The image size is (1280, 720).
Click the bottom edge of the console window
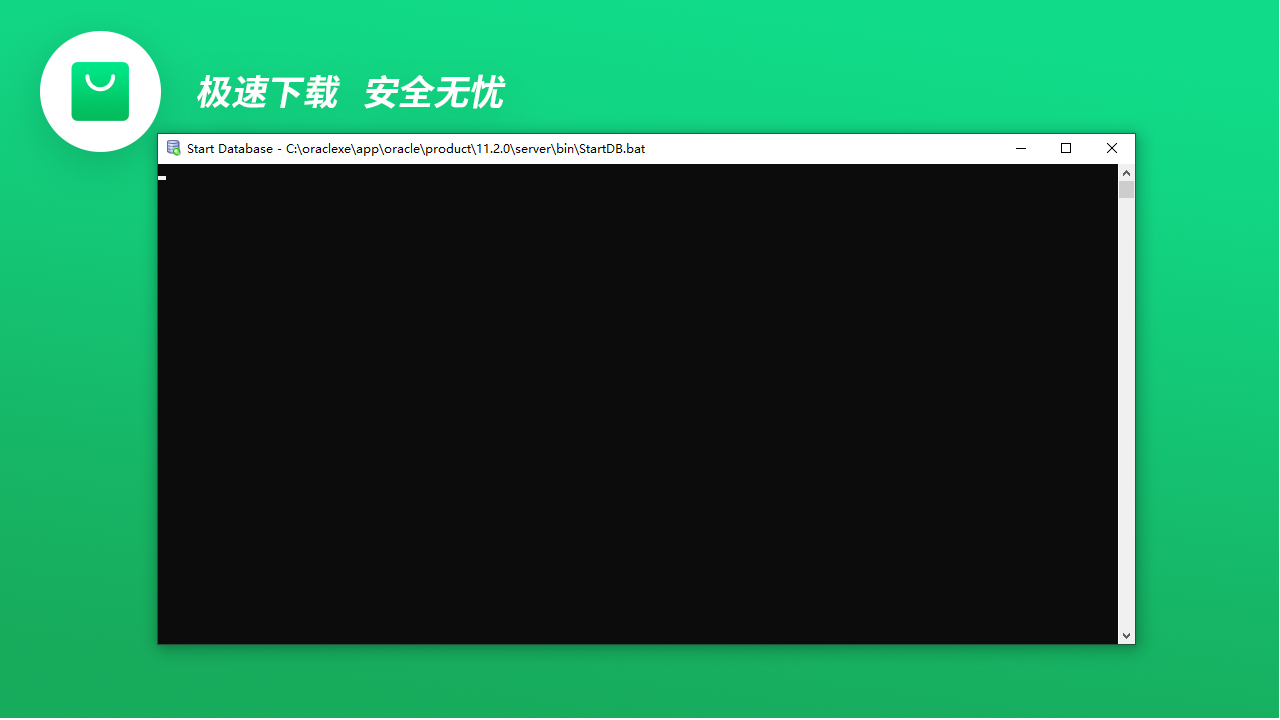point(646,644)
